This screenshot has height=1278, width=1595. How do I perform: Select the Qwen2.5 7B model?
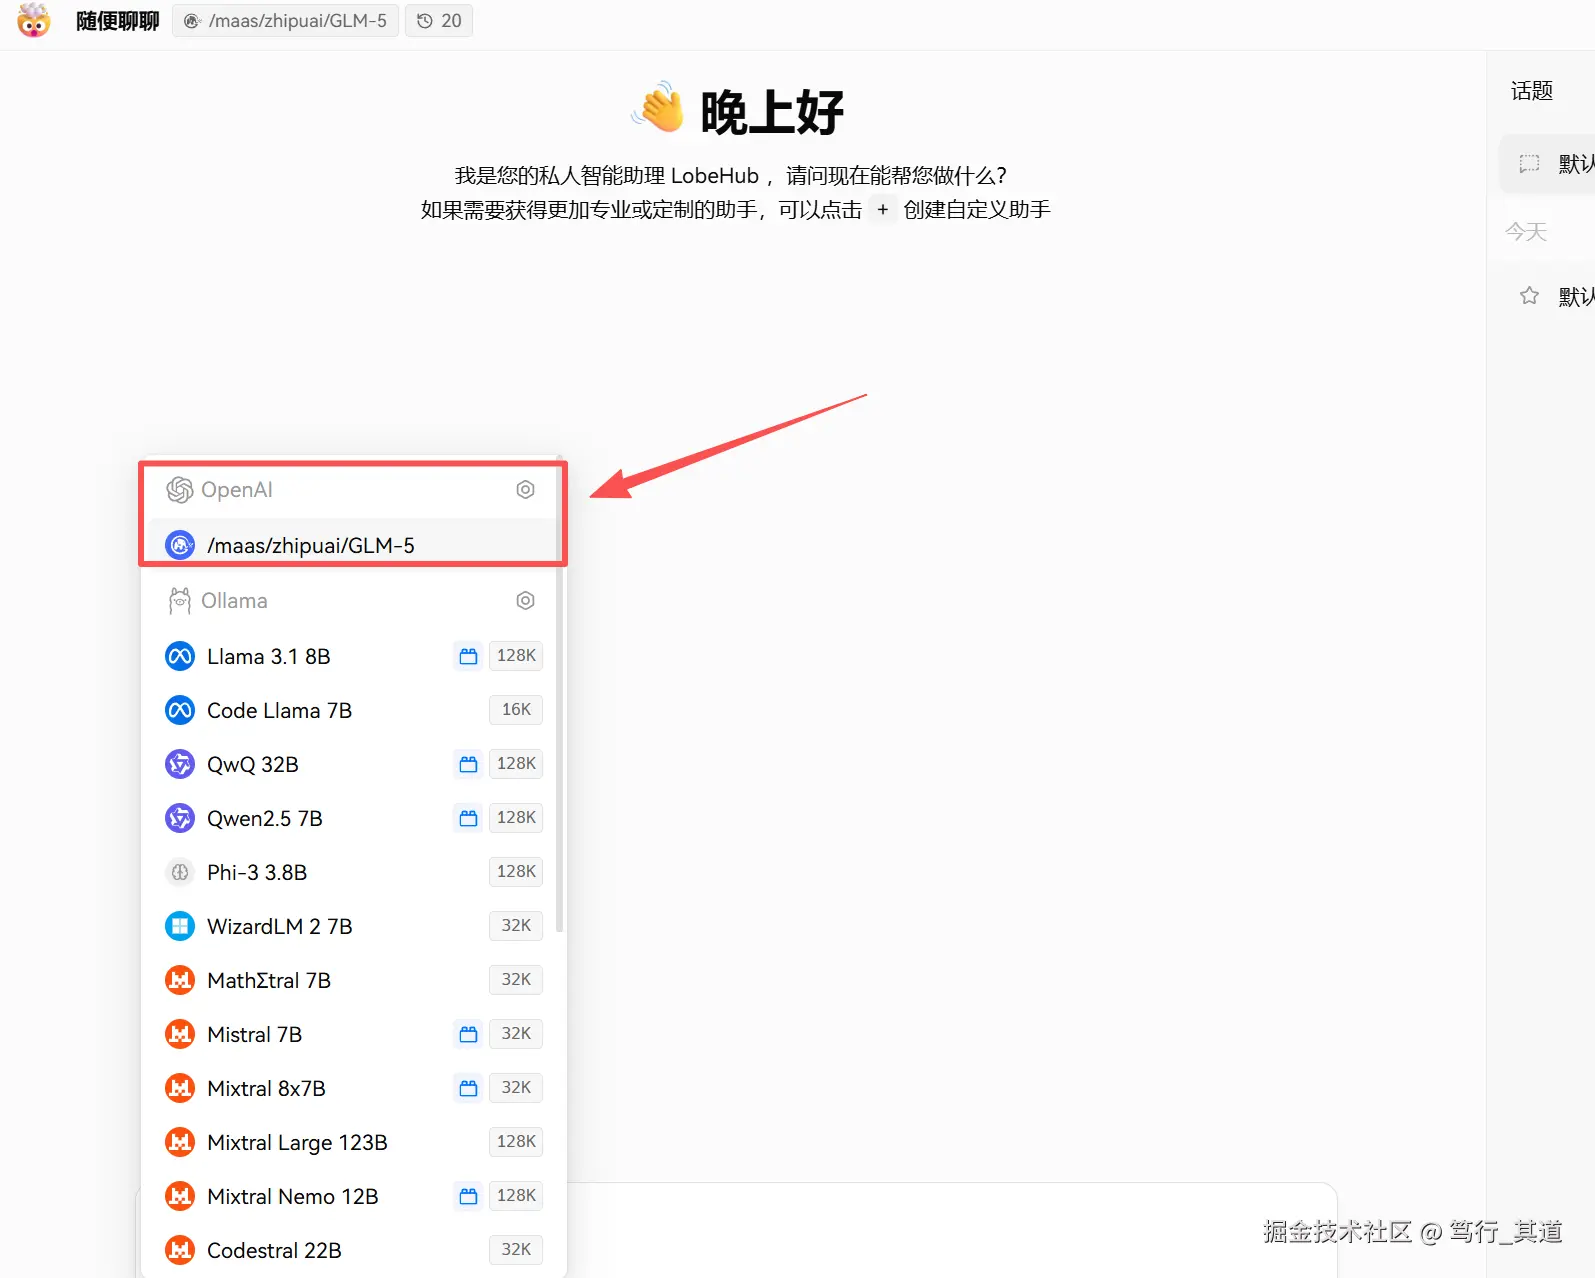(353, 818)
